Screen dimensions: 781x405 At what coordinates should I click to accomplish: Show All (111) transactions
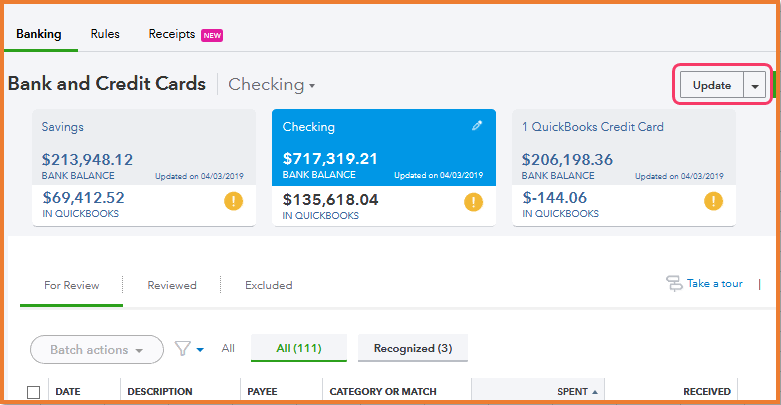tap(299, 348)
